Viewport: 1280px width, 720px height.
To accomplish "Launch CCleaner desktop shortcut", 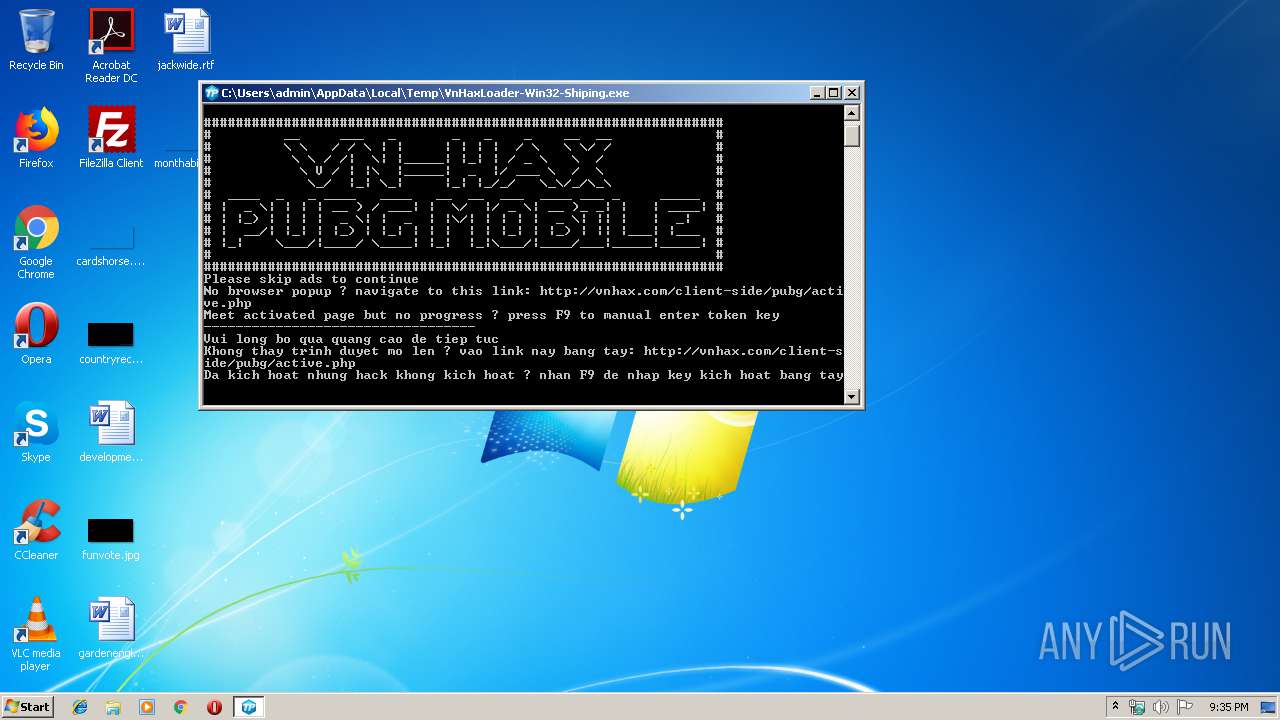I will [x=36, y=530].
